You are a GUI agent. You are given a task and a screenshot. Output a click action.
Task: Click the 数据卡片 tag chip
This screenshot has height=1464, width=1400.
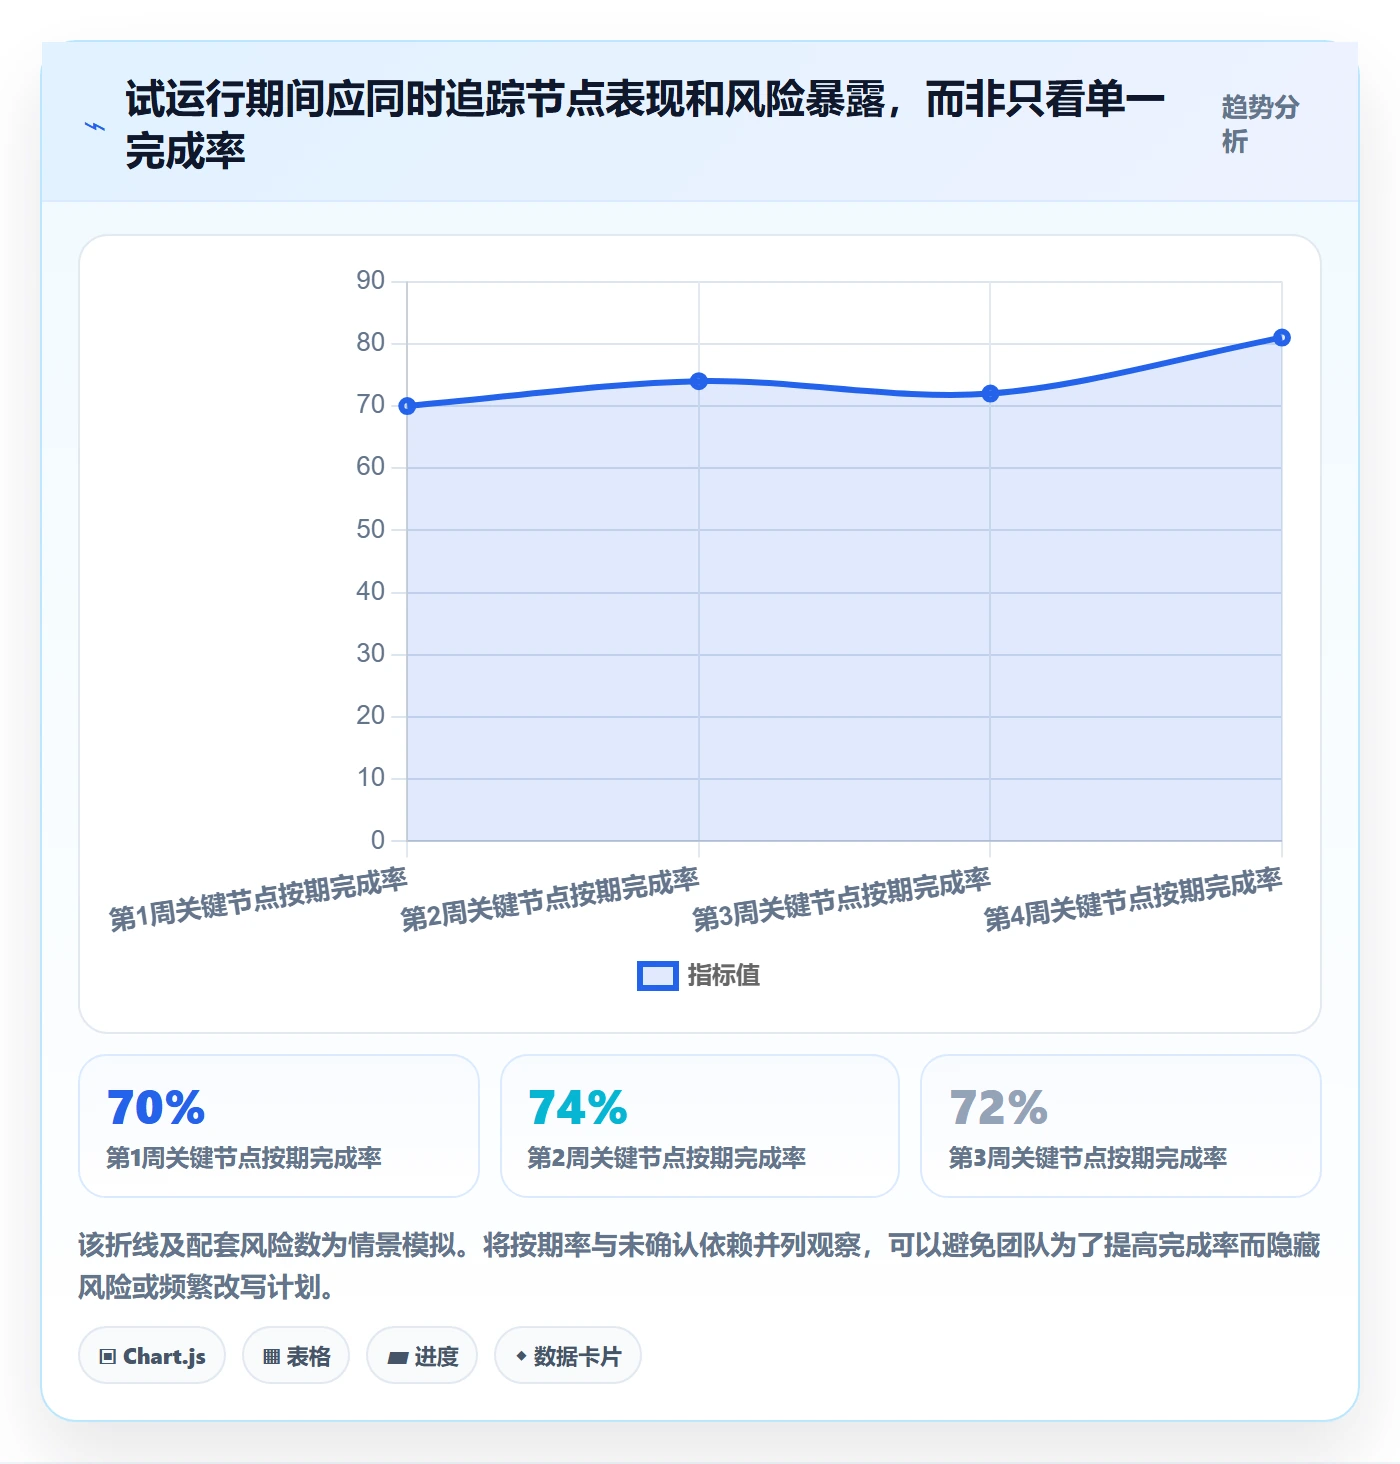point(568,1356)
